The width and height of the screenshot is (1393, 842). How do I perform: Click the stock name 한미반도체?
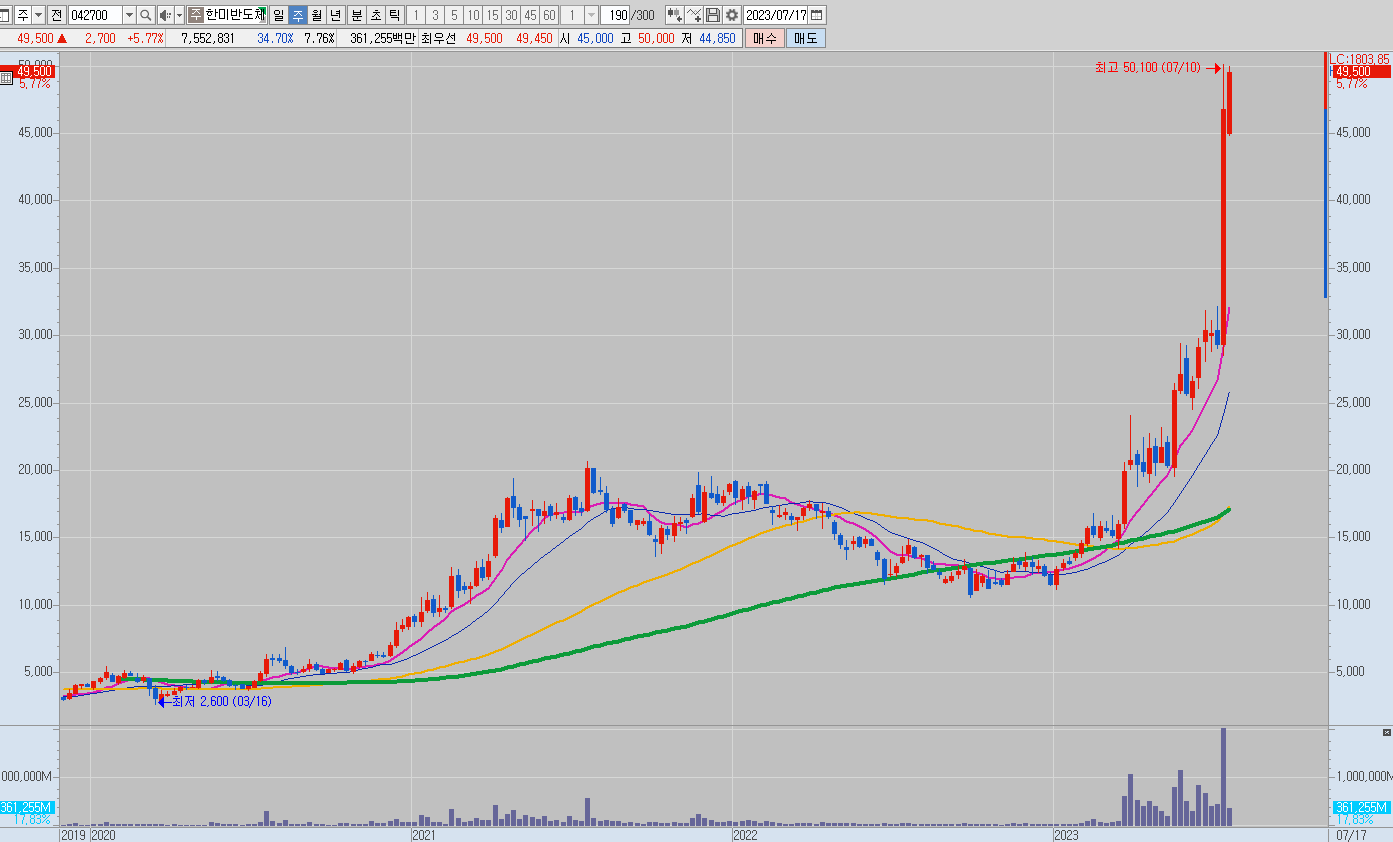tap(234, 15)
